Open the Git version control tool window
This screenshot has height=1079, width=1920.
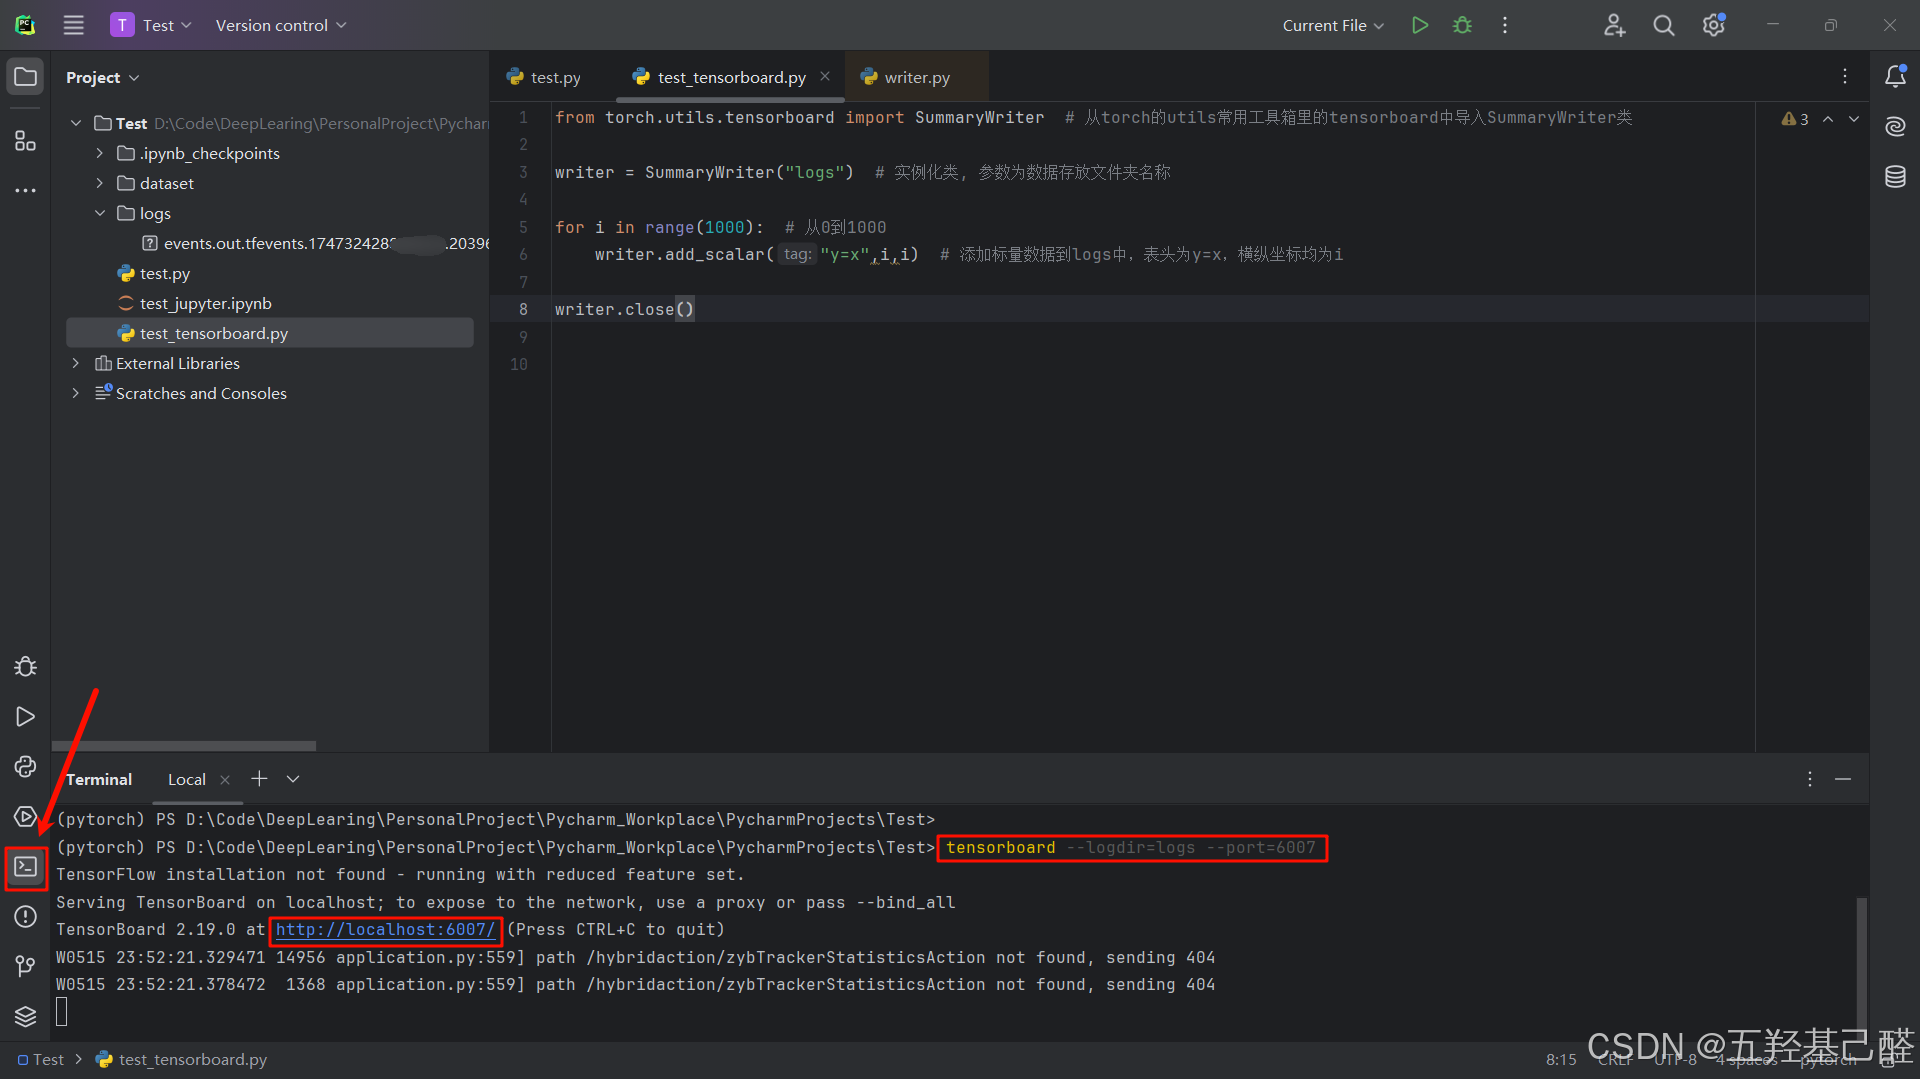pos(26,966)
